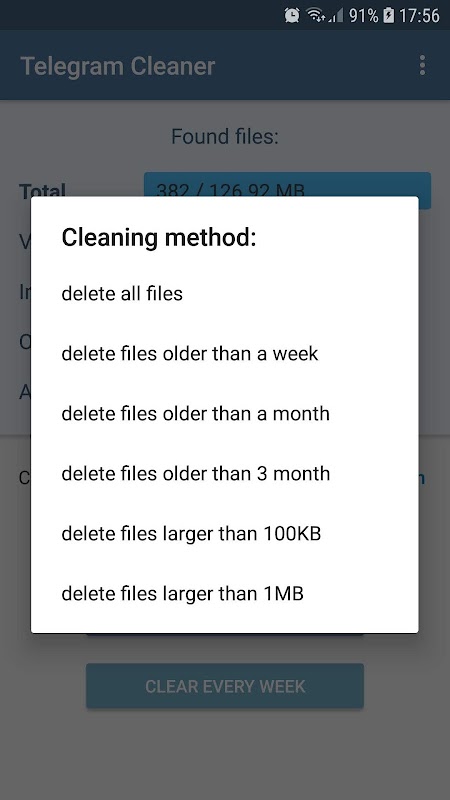Tap the Telegram Cleaner app title
The height and width of the screenshot is (800, 450).
click(118, 66)
